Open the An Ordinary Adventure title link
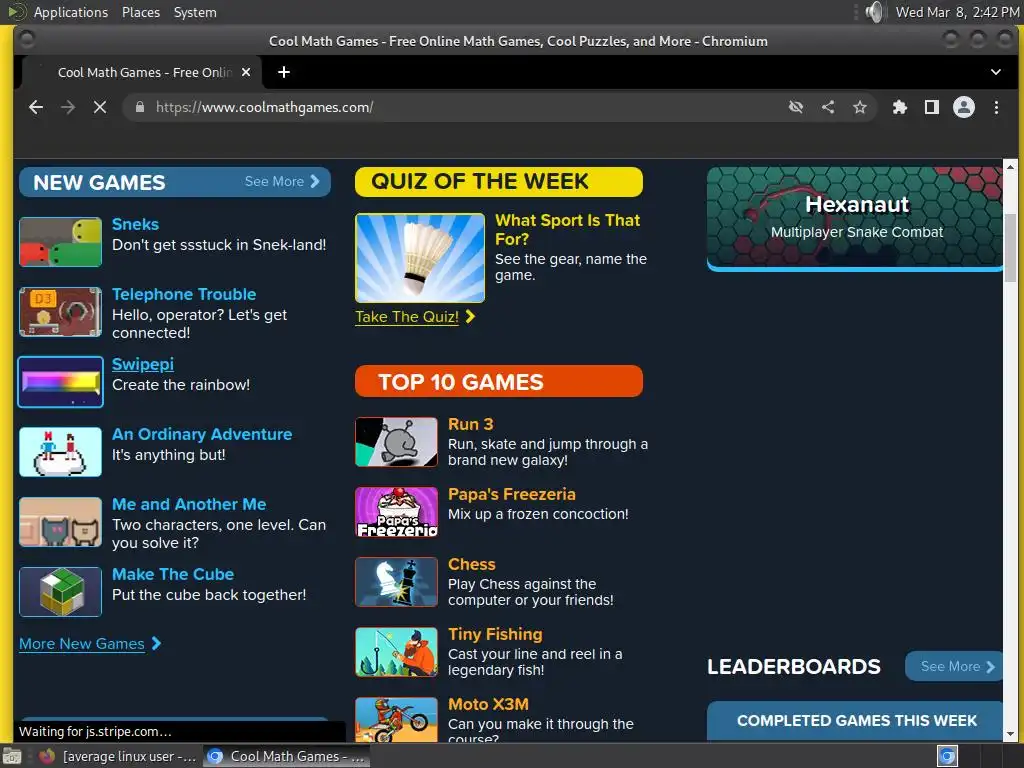 pyautogui.click(x=202, y=434)
